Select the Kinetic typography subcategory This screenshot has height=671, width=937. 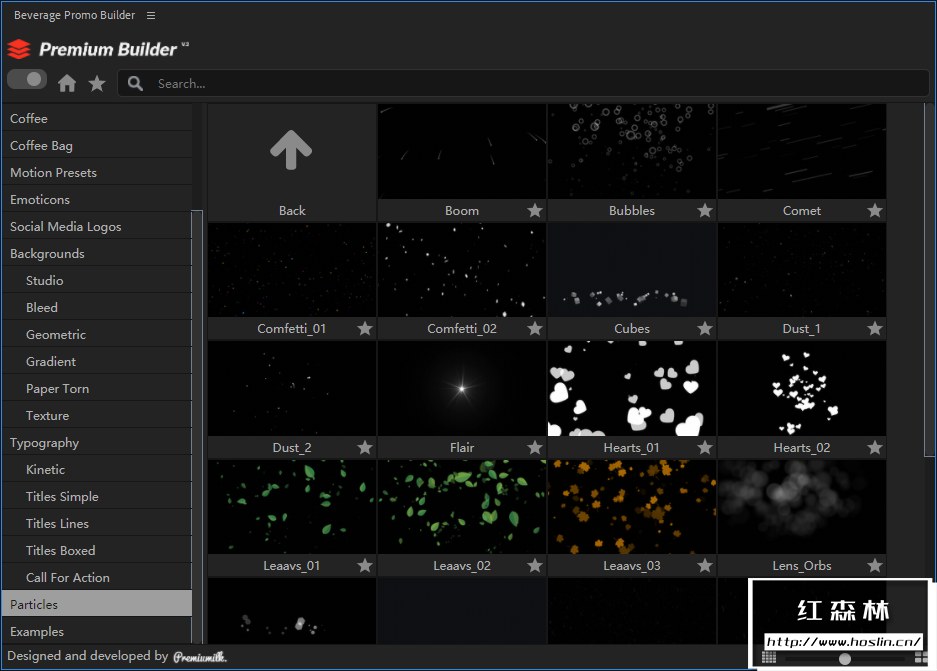97,470
